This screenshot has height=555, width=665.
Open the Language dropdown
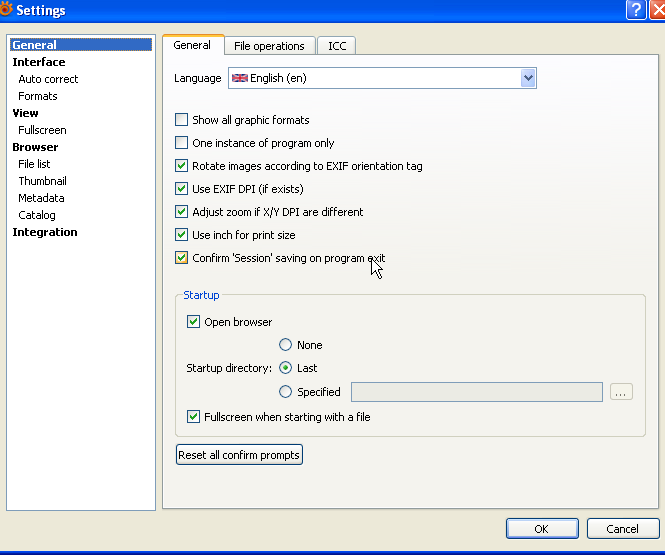click(528, 78)
